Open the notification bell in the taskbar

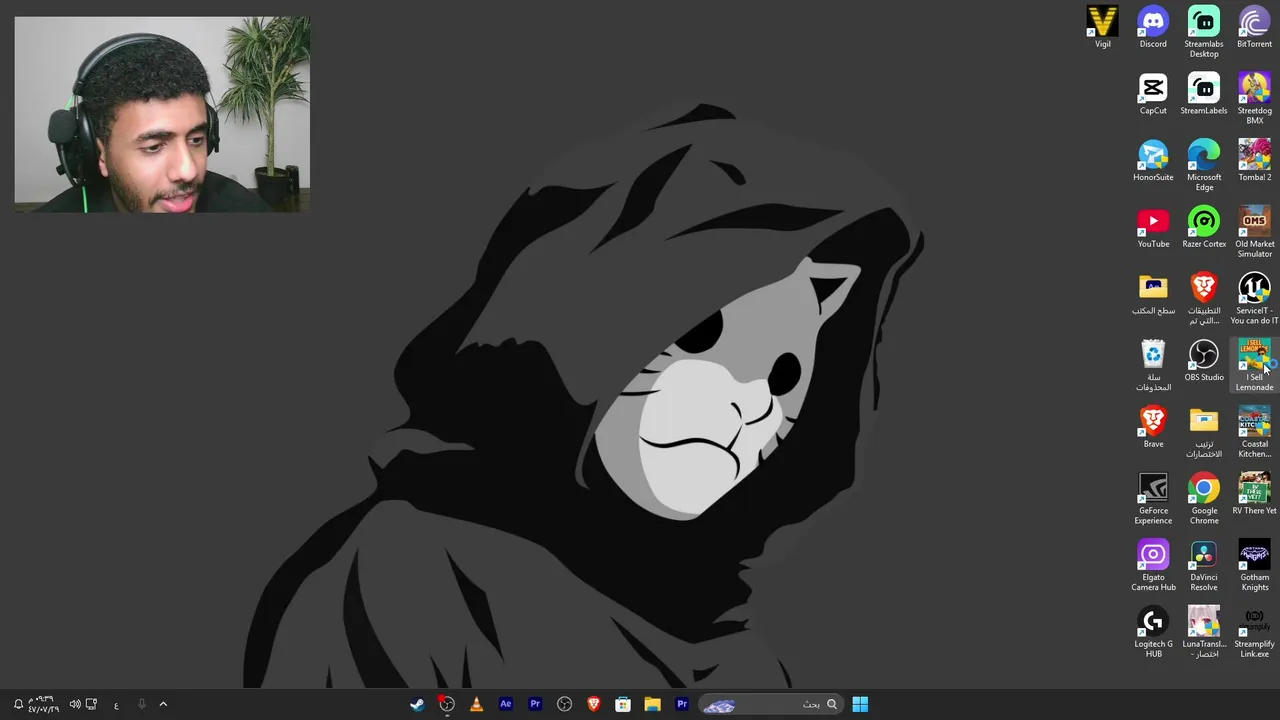[18, 704]
